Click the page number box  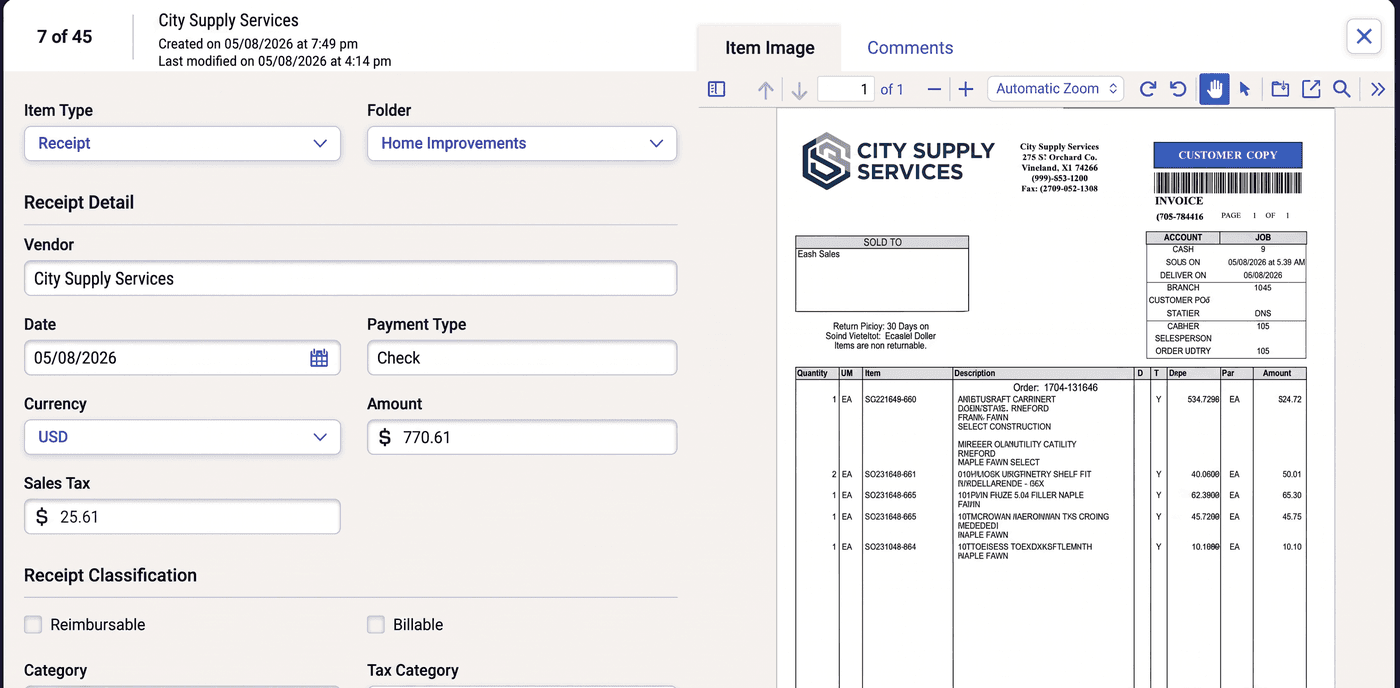[846, 89]
